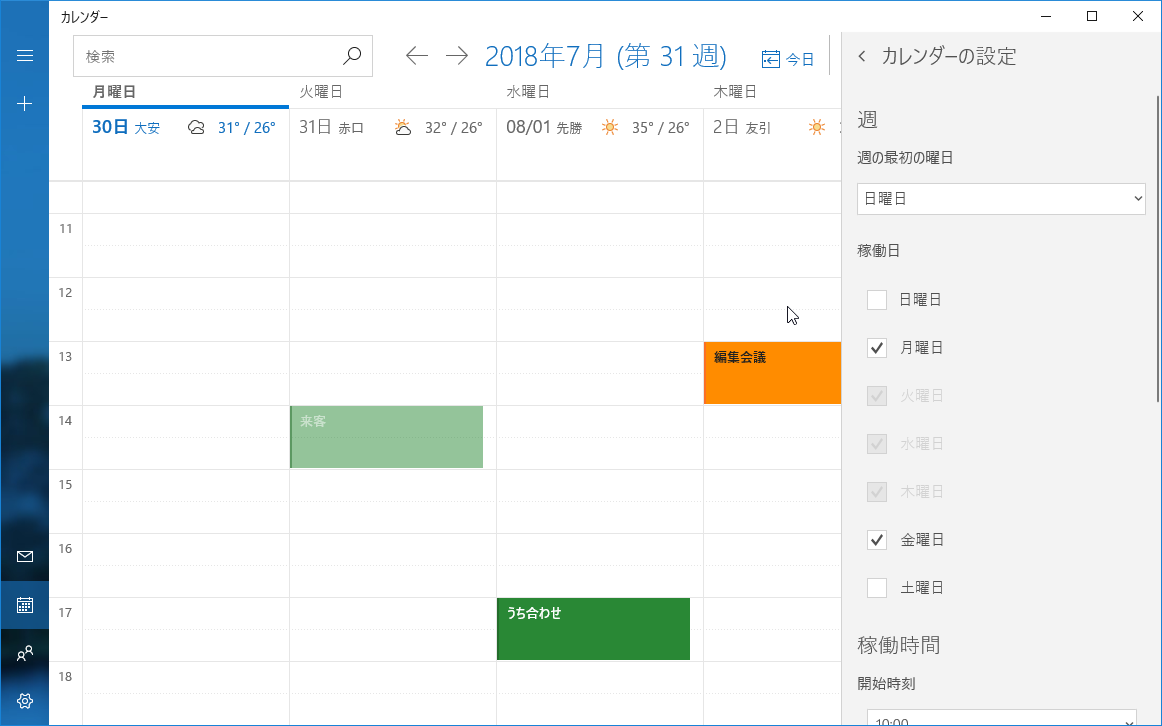Select the 火曜日 column header

click(x=321, y=90)
